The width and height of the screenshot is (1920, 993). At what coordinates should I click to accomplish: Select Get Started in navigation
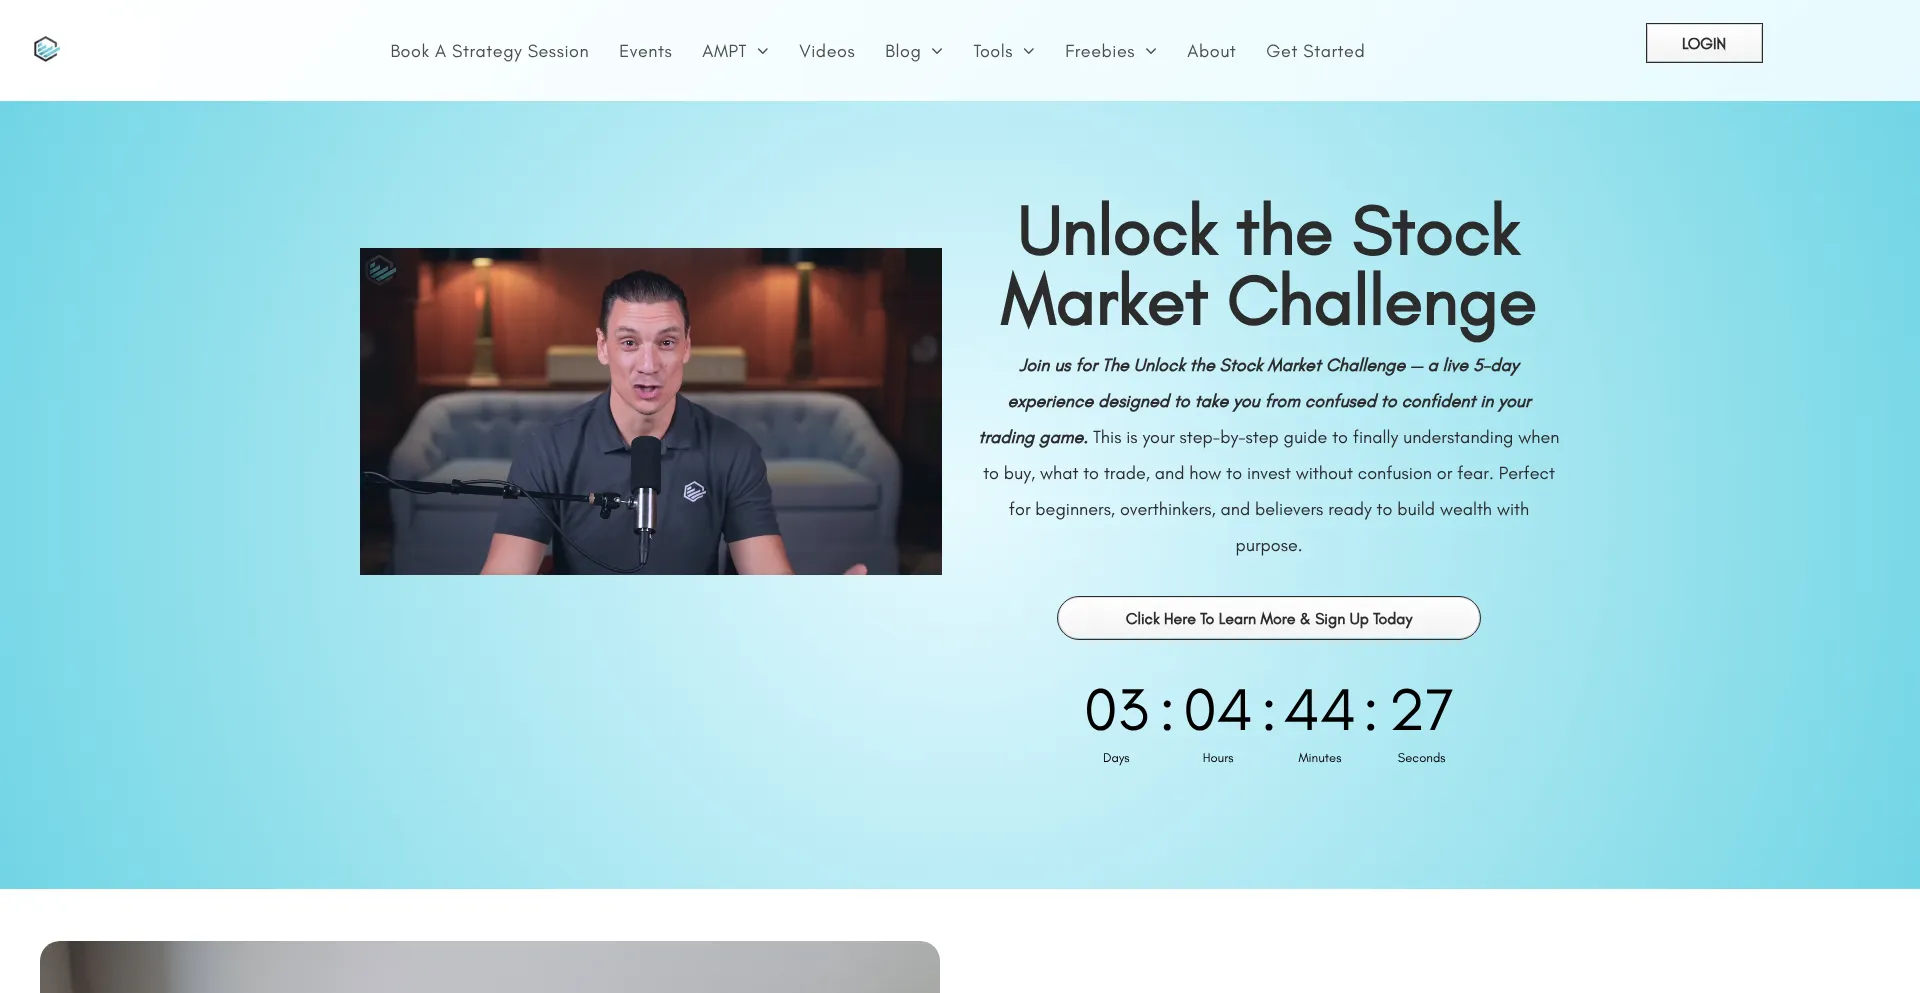[x=1315, y=51]
